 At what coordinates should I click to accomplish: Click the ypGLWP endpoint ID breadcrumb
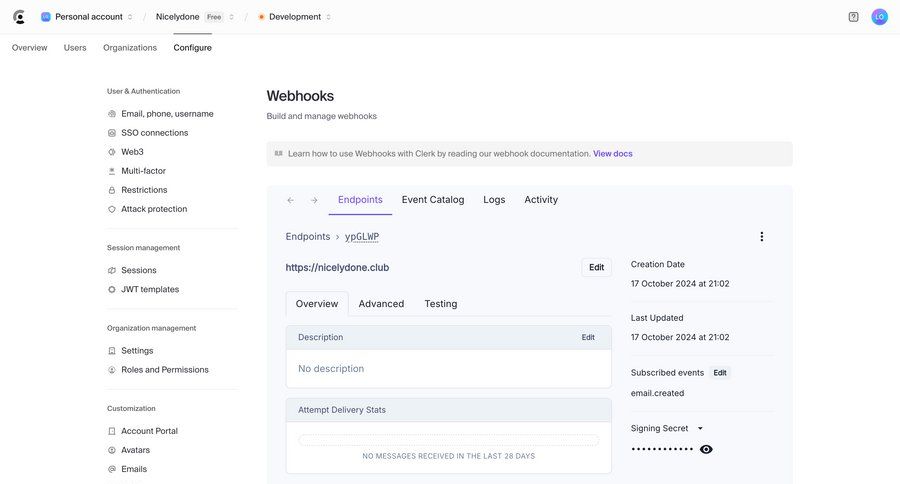362,237
